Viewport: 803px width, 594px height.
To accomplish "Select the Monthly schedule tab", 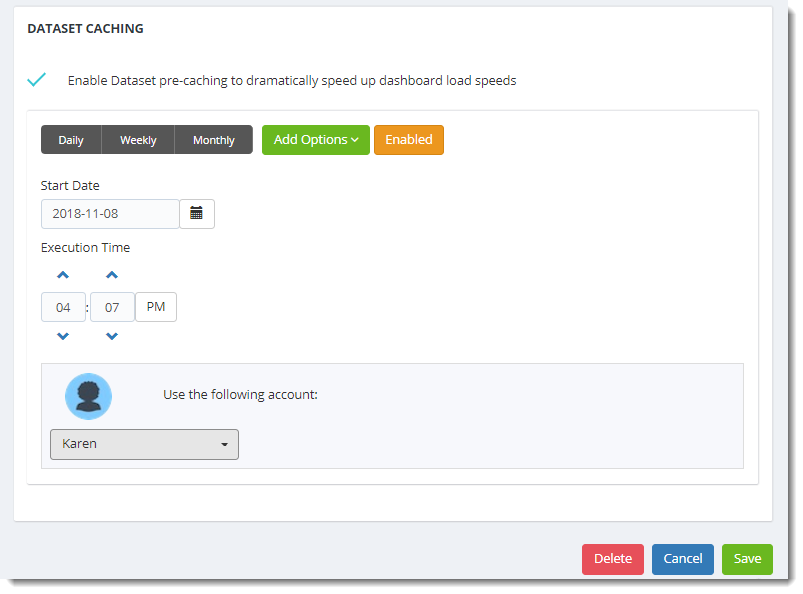I will pyautogui.click(x=214, y=140).
